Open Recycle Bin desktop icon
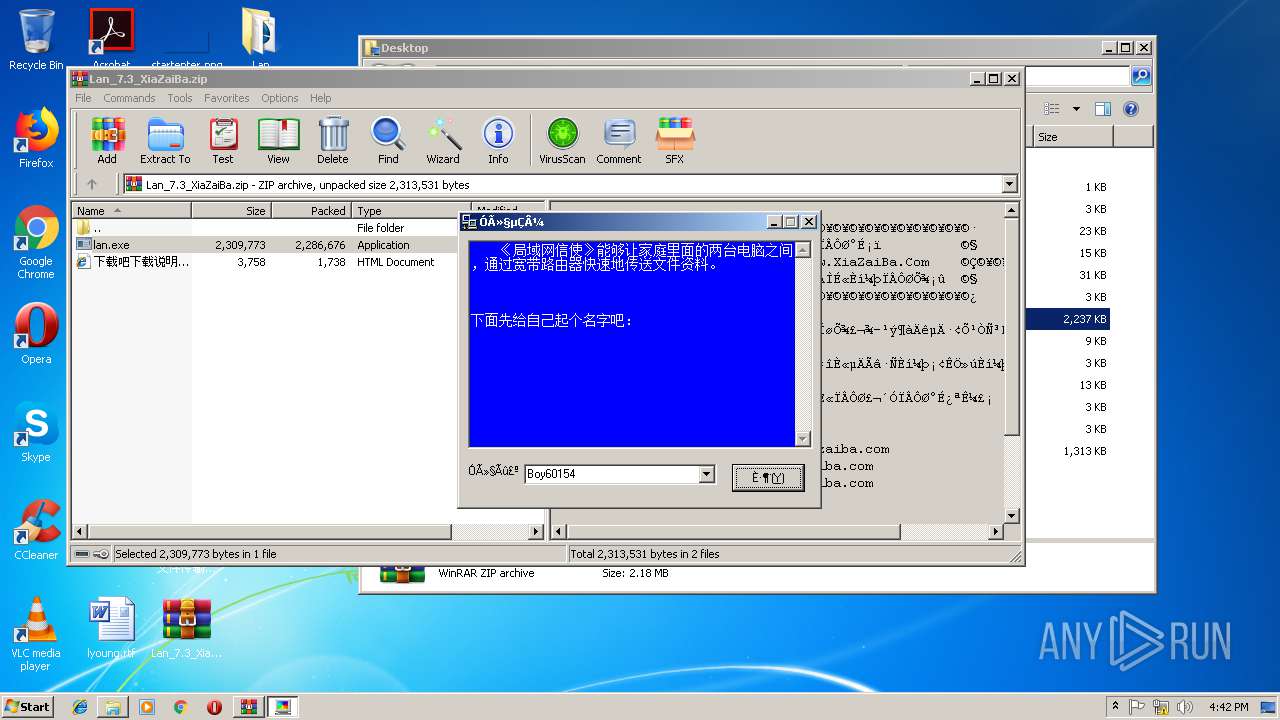The width and height of the screenshot is (1280, 720). point(36,40)
